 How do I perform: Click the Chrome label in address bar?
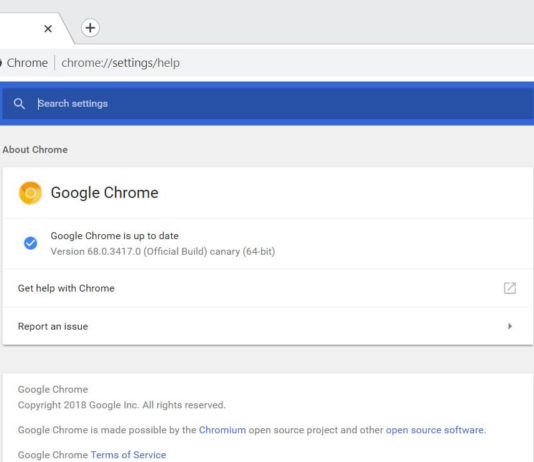click(27, 63)
